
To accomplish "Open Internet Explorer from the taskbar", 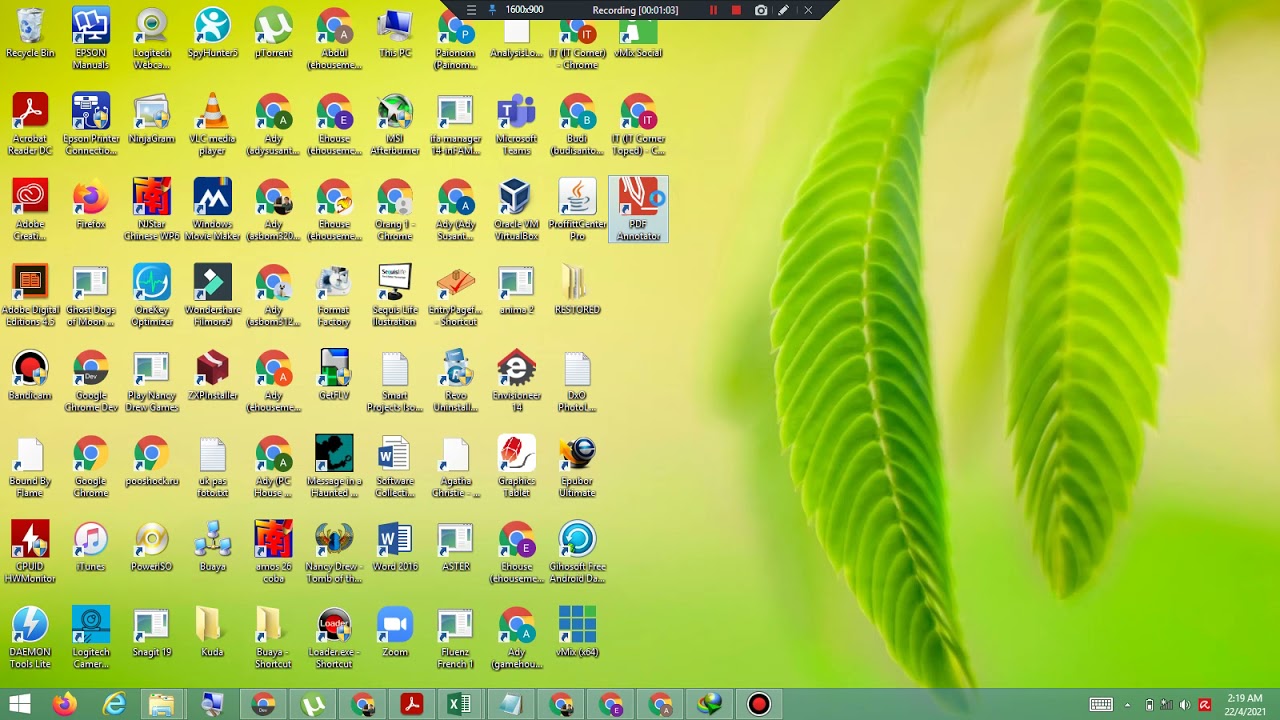I will pos(114,704).
